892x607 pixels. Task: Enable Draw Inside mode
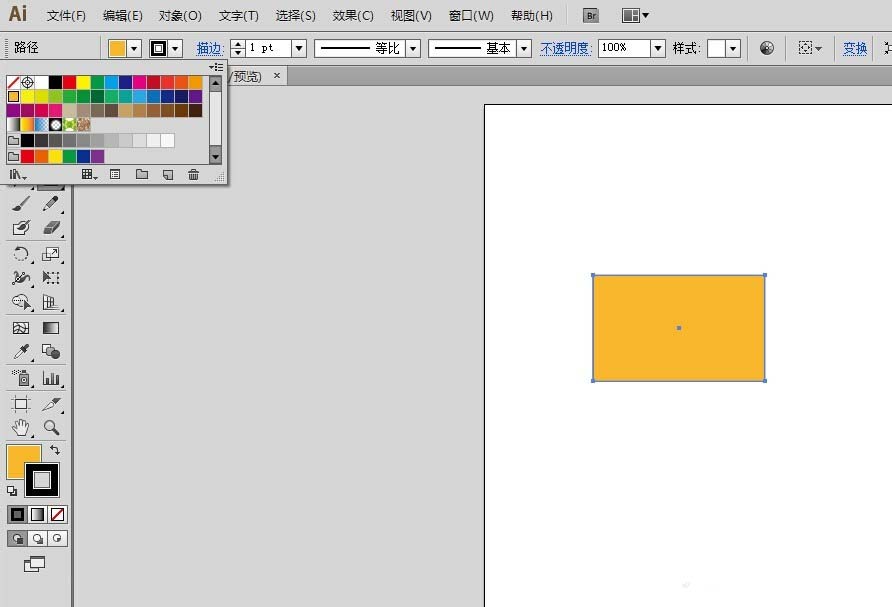click(x=57, y=538)
